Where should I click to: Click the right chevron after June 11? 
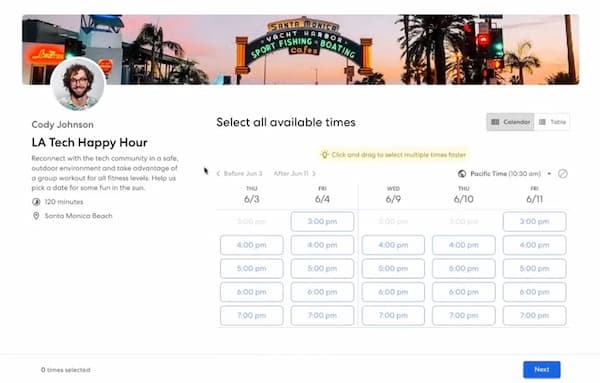coord(314,174)
